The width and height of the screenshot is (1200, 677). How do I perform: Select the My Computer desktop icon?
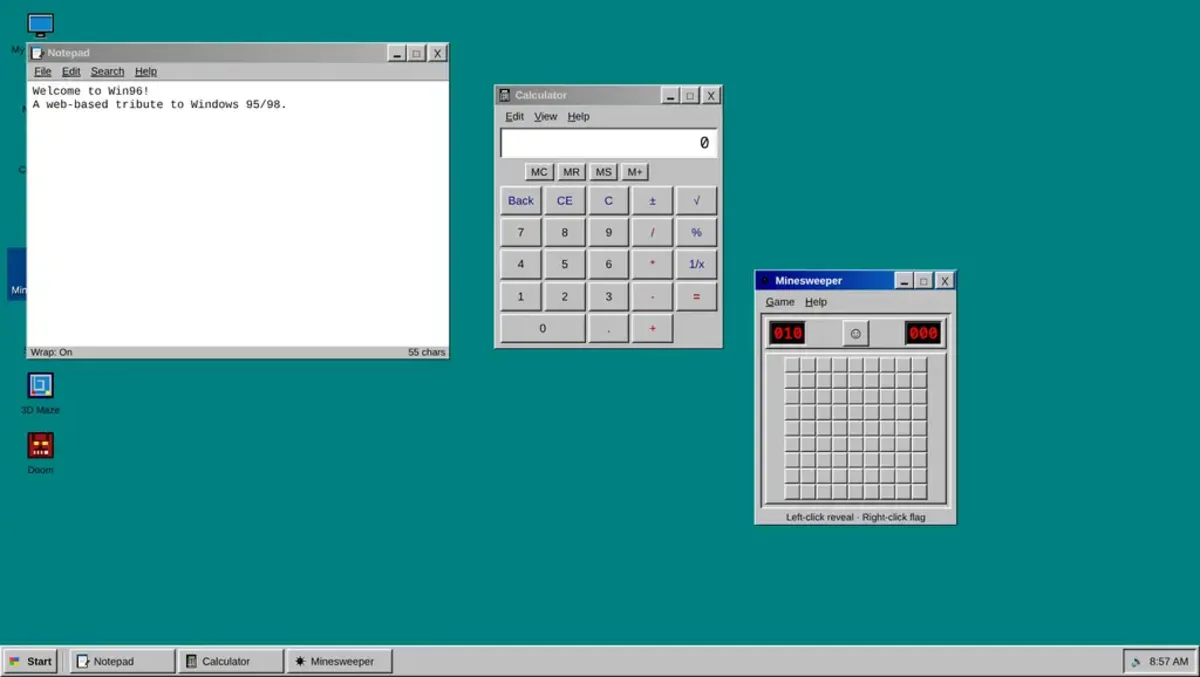(40, 25)
